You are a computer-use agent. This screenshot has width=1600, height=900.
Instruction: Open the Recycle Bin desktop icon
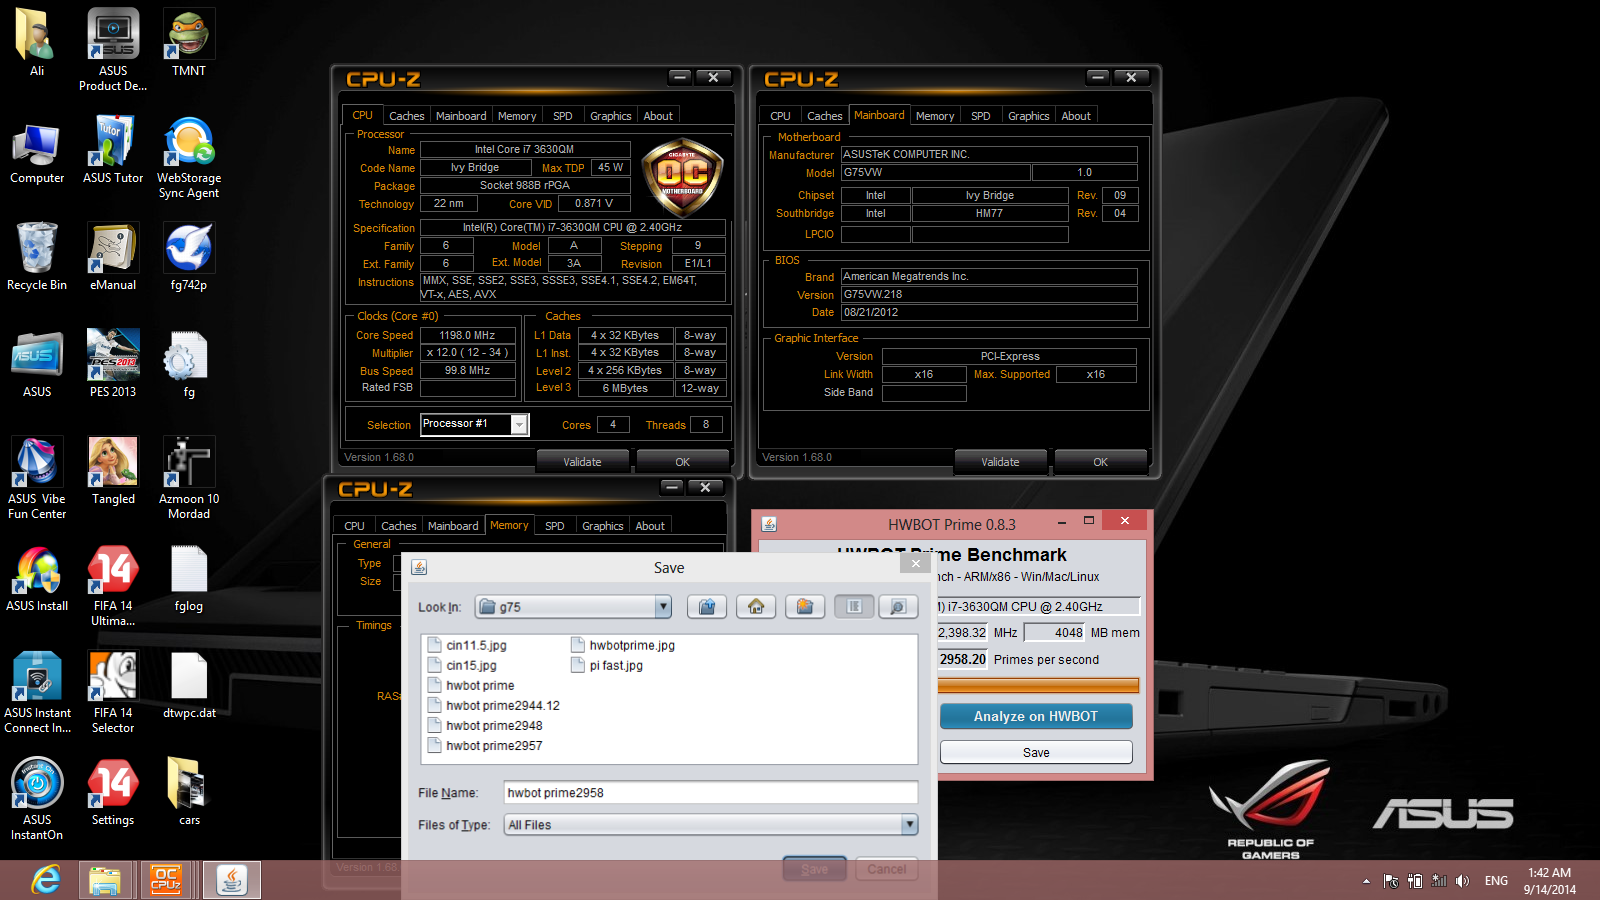point(37,256)
